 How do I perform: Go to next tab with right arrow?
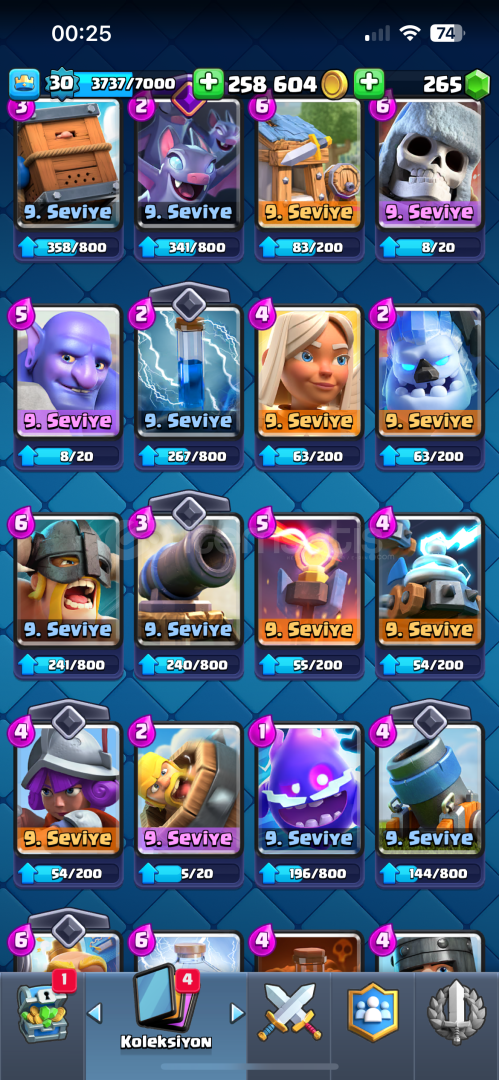point(237,1012)
